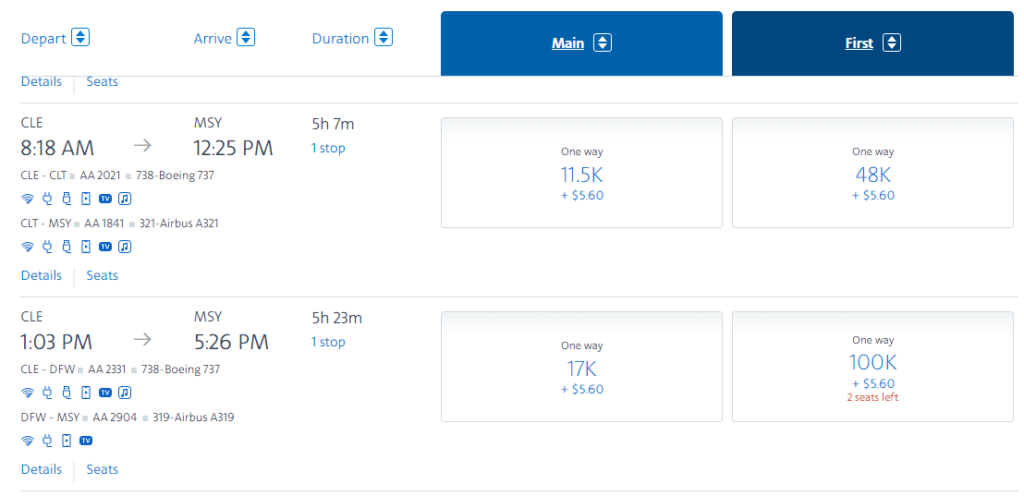Click live TV icon for AA 1841
This screenshot has height=496, width=1024.
click(x=105, y=246)
